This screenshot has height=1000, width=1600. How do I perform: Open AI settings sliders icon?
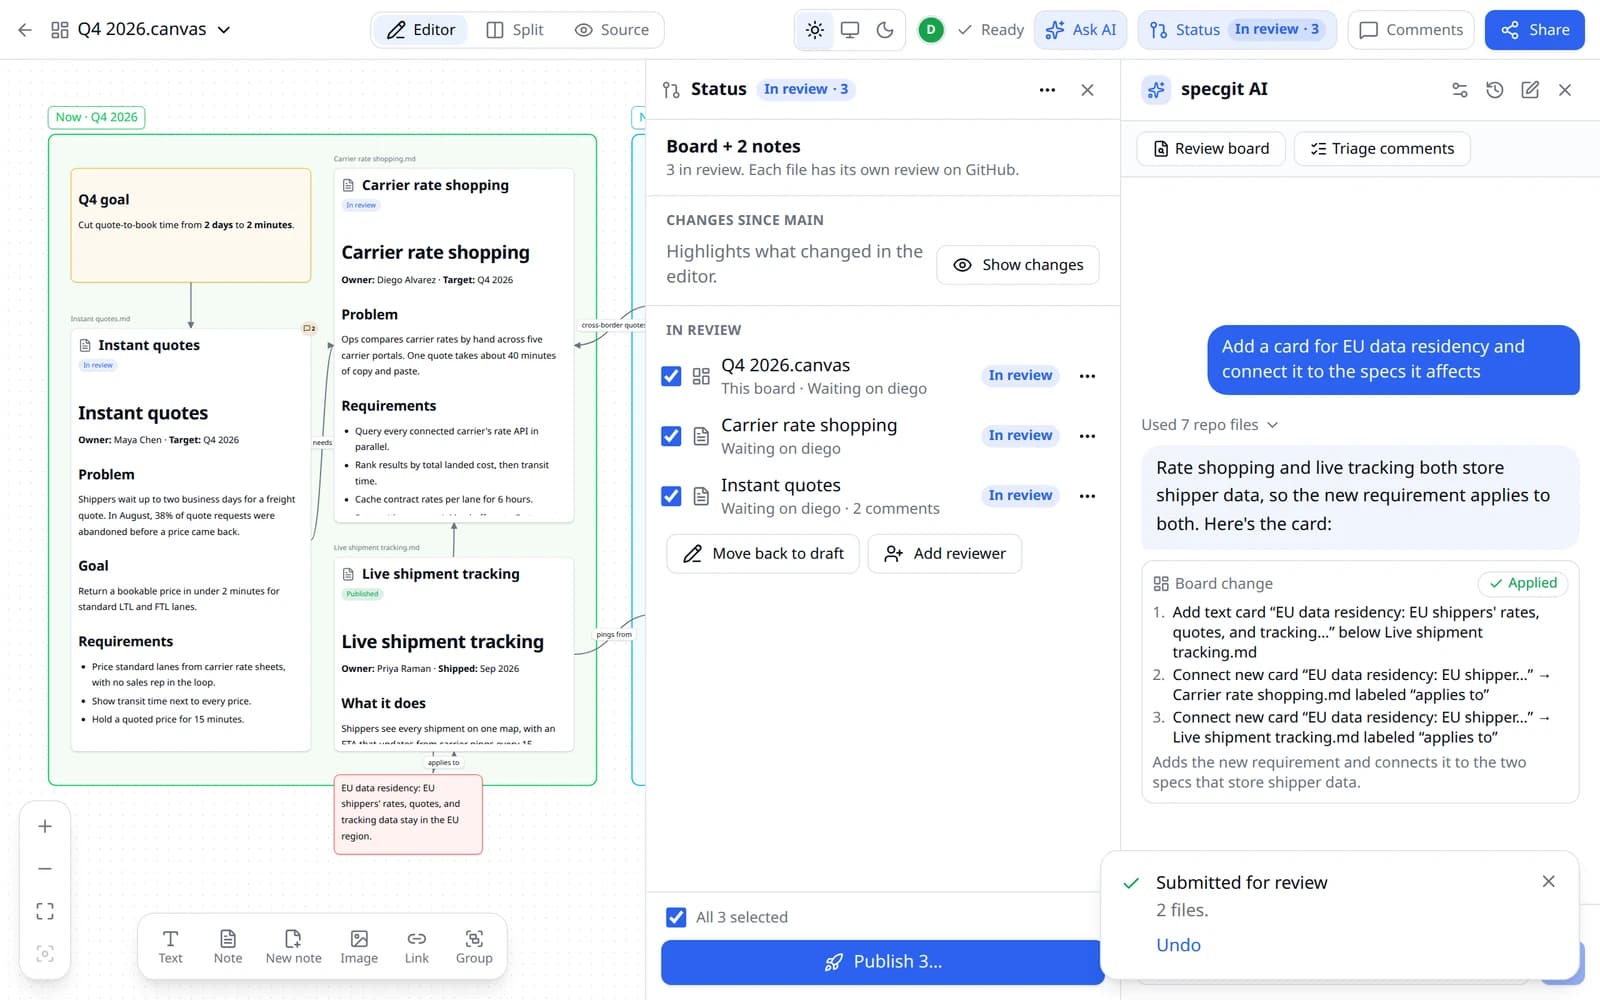pyautogui.click(x=1460, y=90)
